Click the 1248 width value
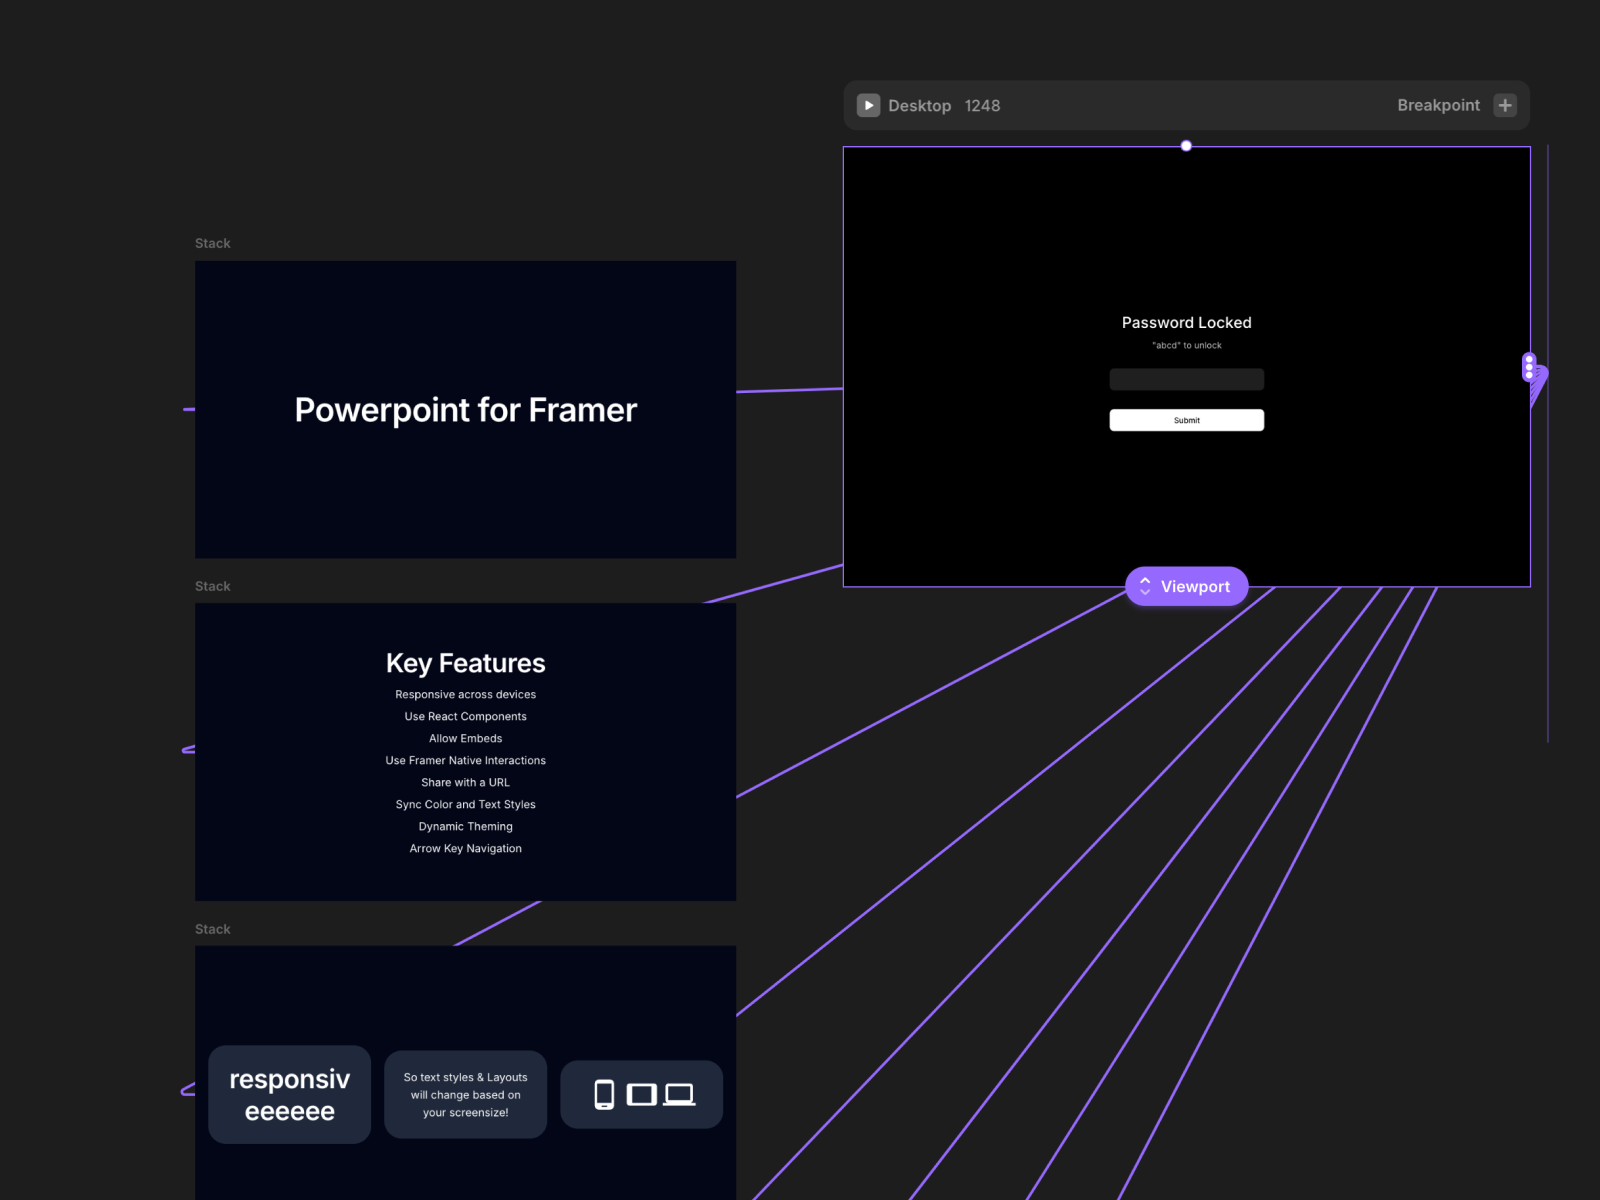The width and height of the screenshot is (1600, 1200). (x=982, y=106)
